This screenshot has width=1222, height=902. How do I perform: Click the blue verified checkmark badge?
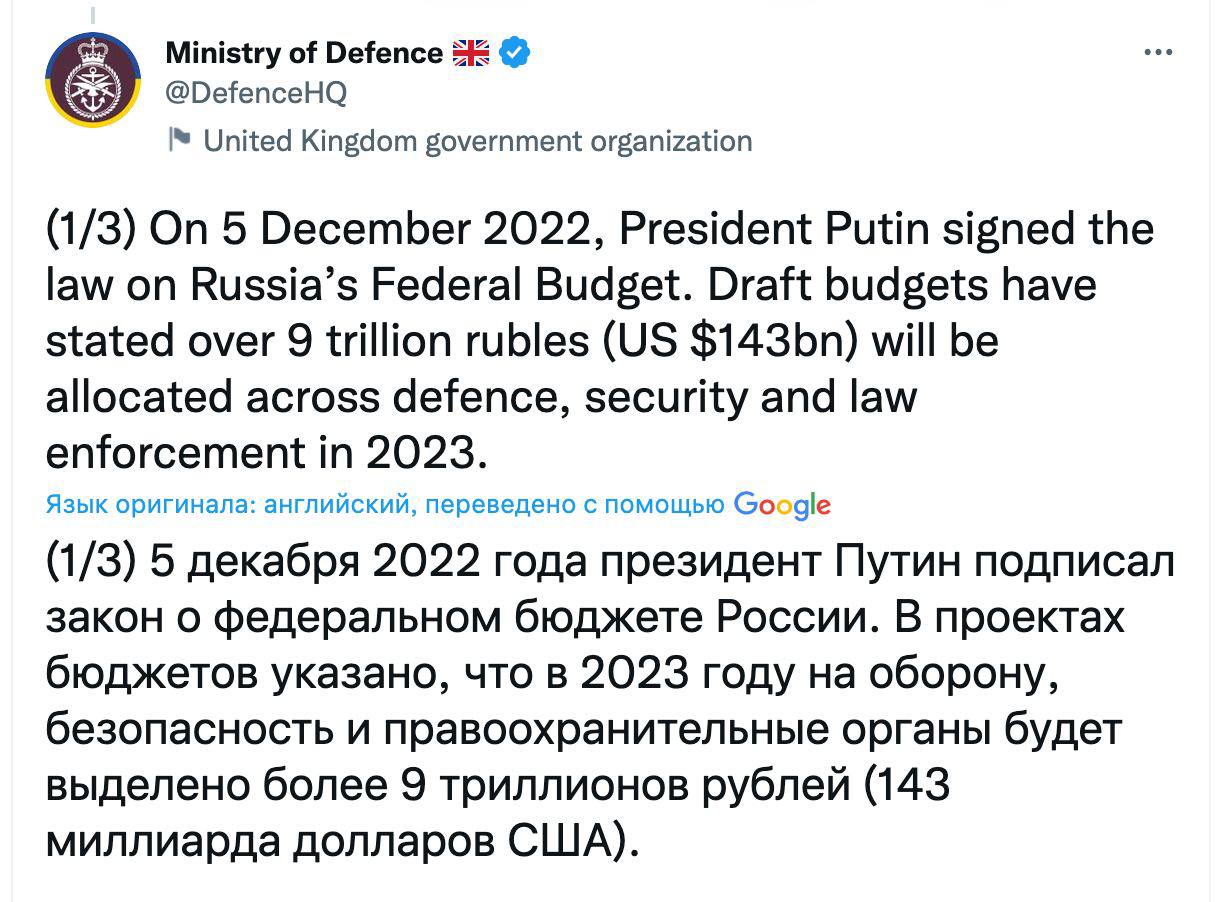(515, 52)
